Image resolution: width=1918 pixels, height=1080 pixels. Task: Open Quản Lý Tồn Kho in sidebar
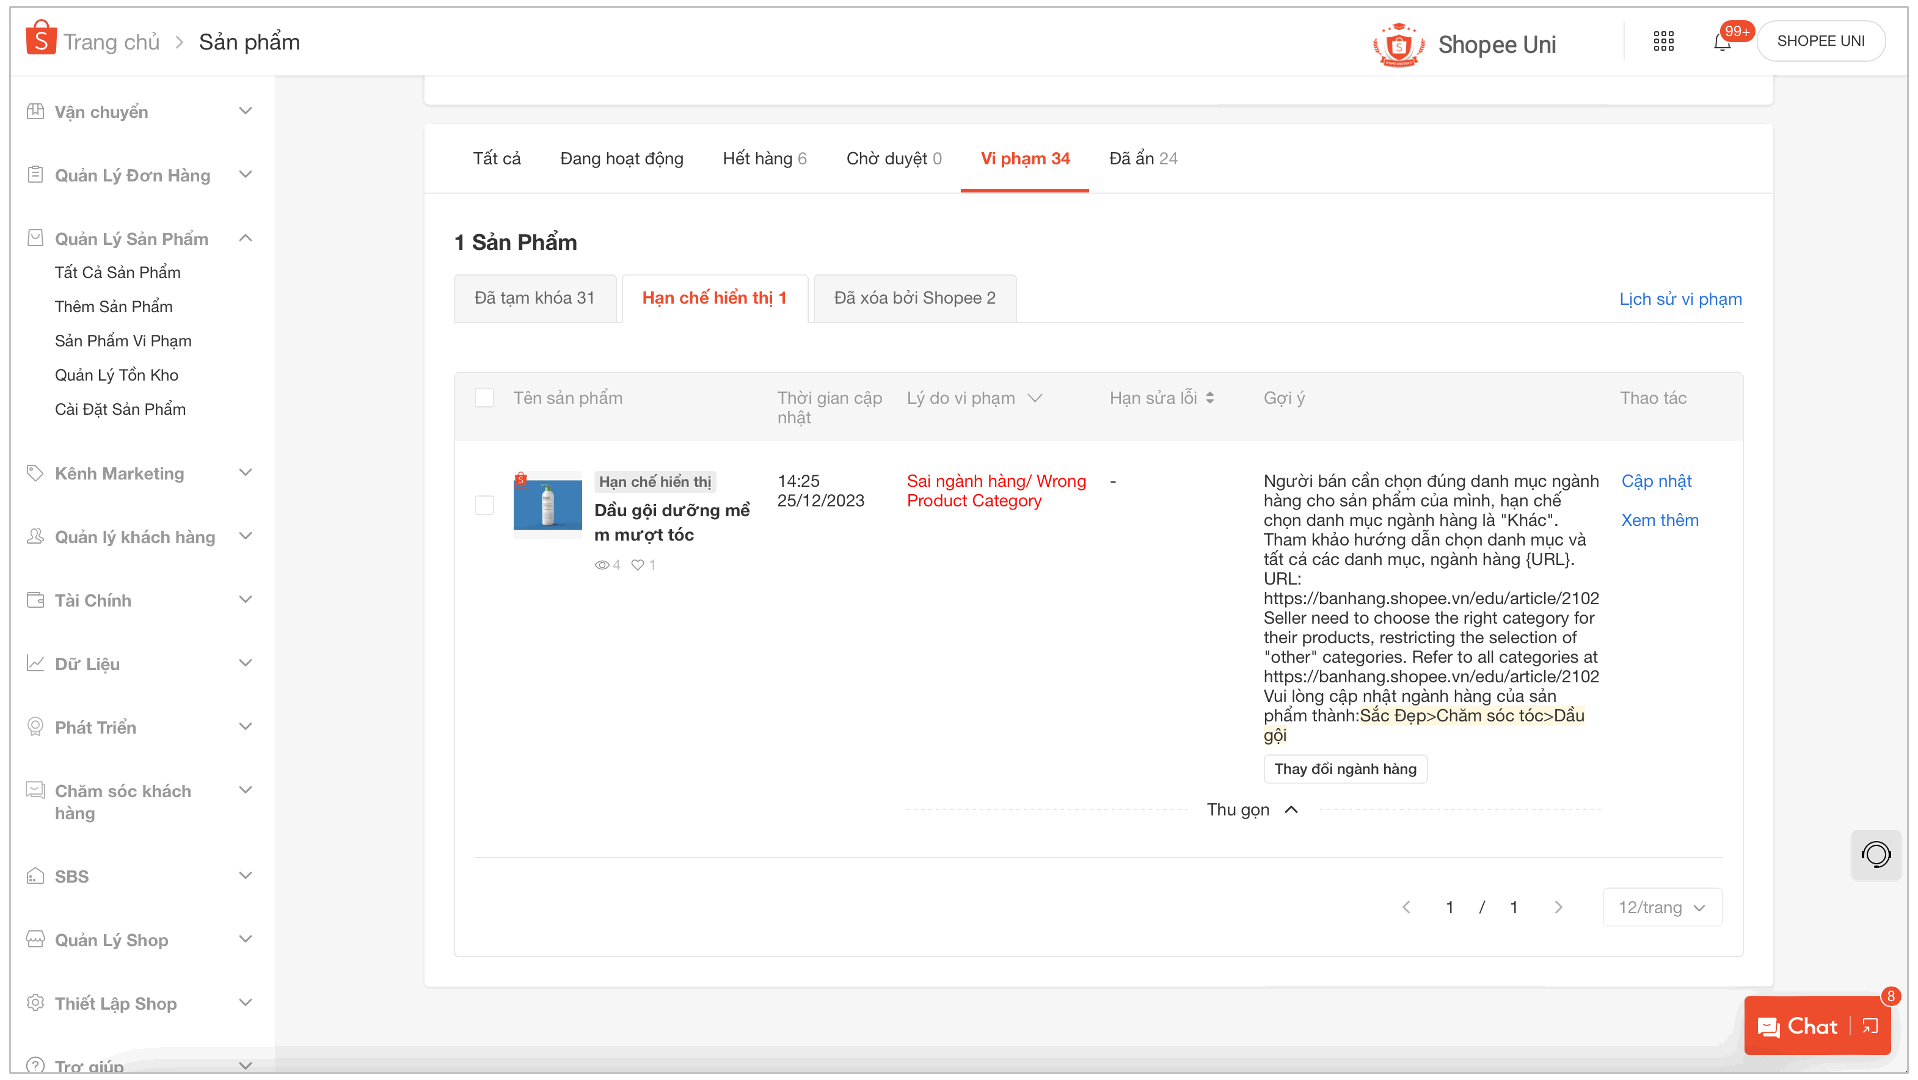click(116, 375)
